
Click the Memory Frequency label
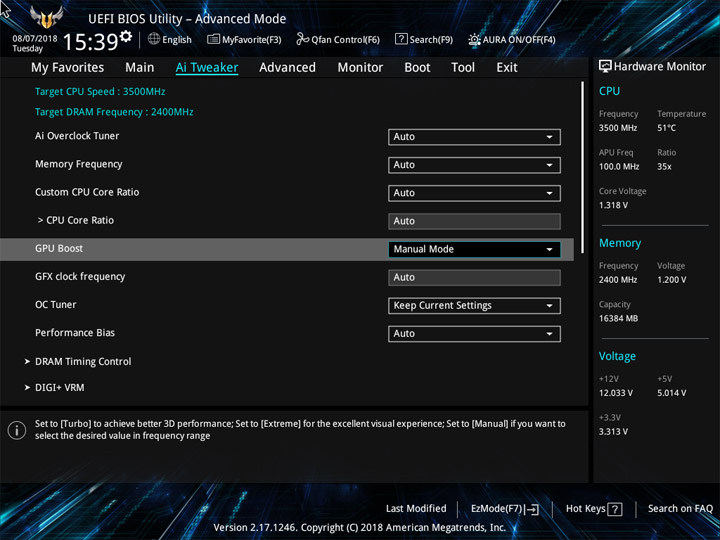(x=79, y=164)
